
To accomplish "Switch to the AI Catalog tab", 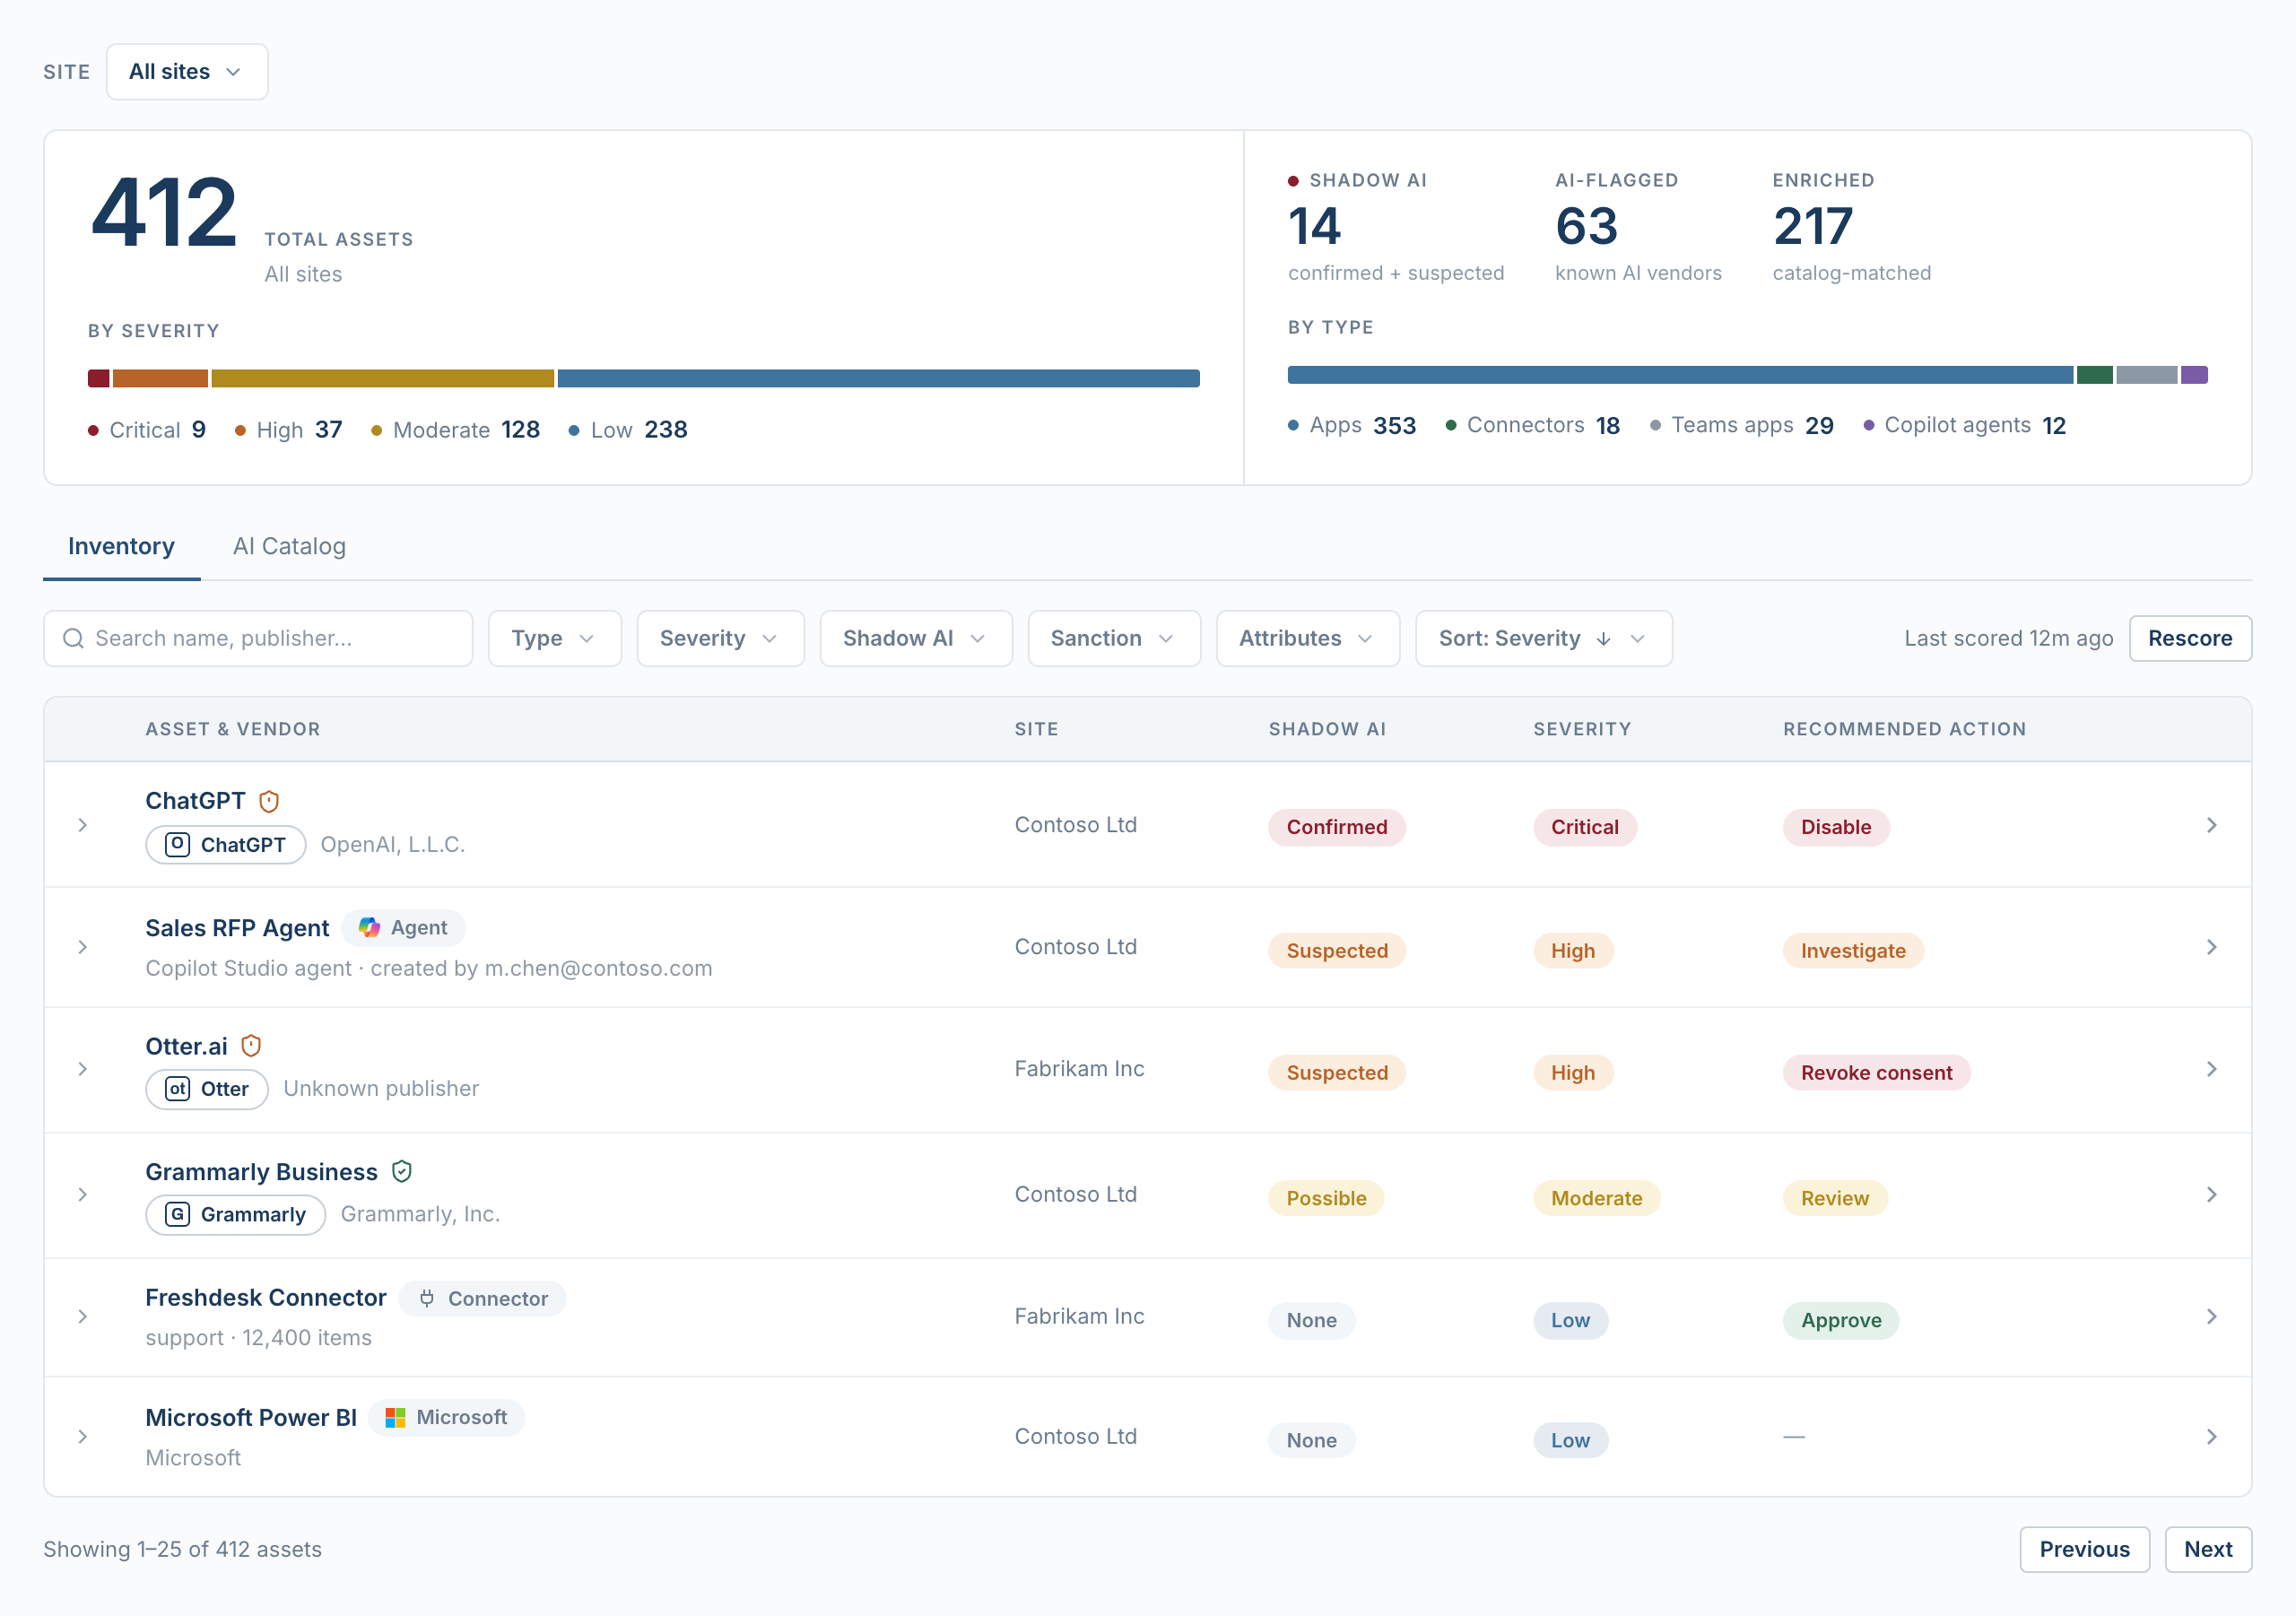I will 289,546.
